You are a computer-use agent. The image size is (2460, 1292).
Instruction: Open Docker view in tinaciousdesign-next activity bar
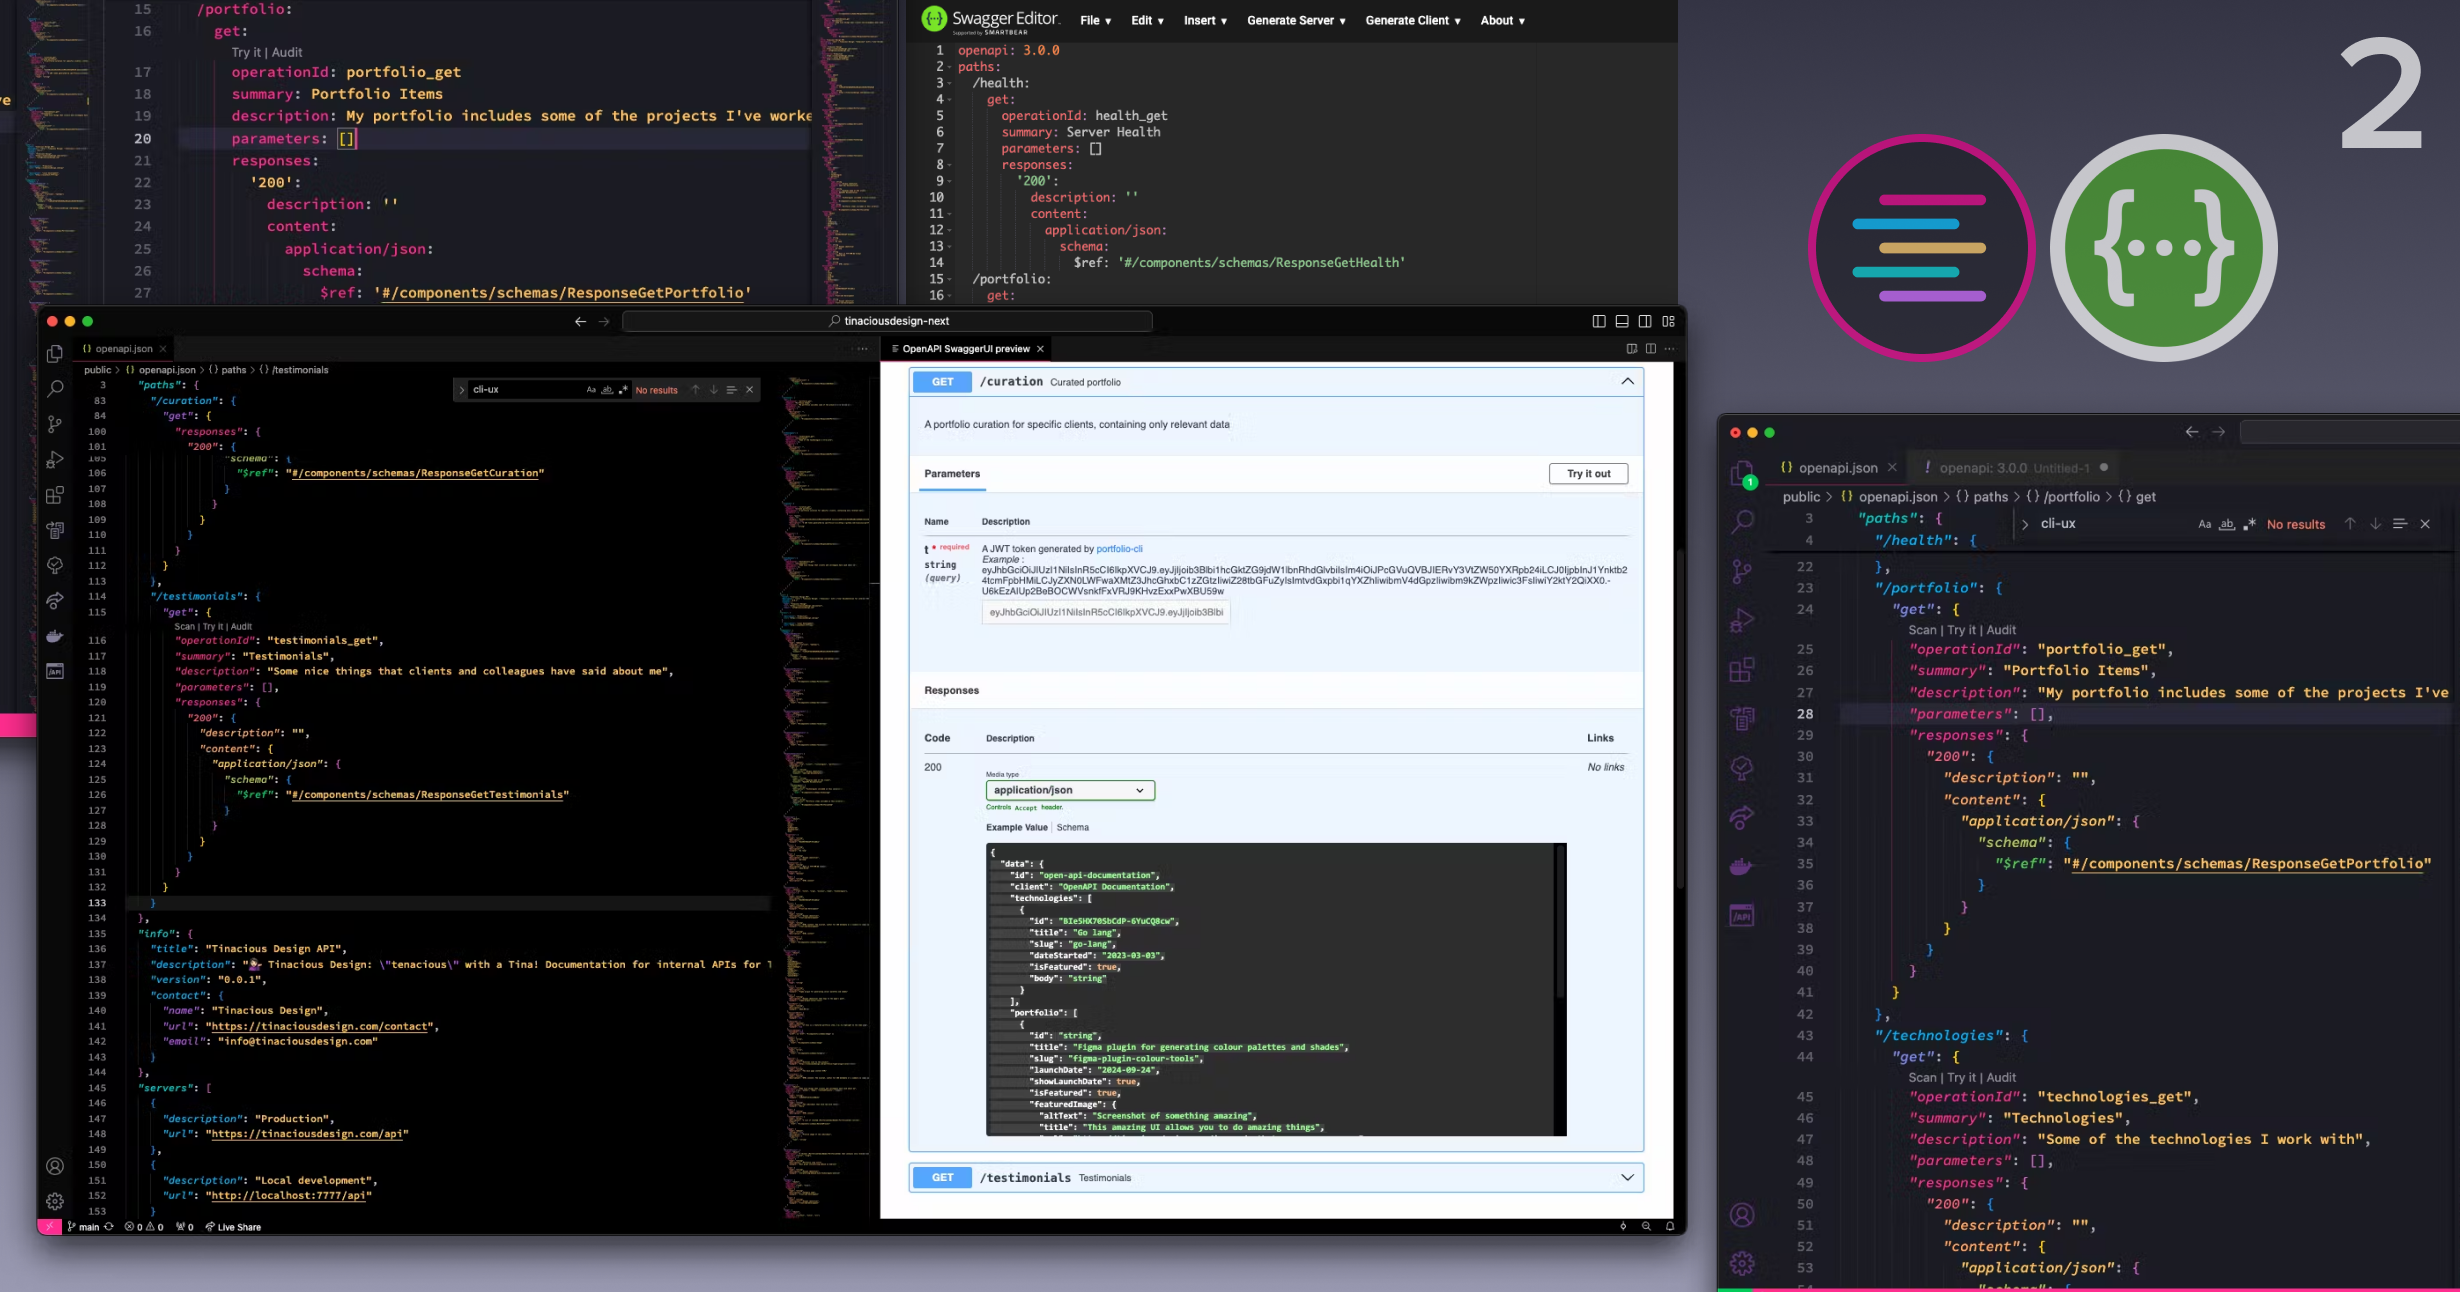click(55, 636)
